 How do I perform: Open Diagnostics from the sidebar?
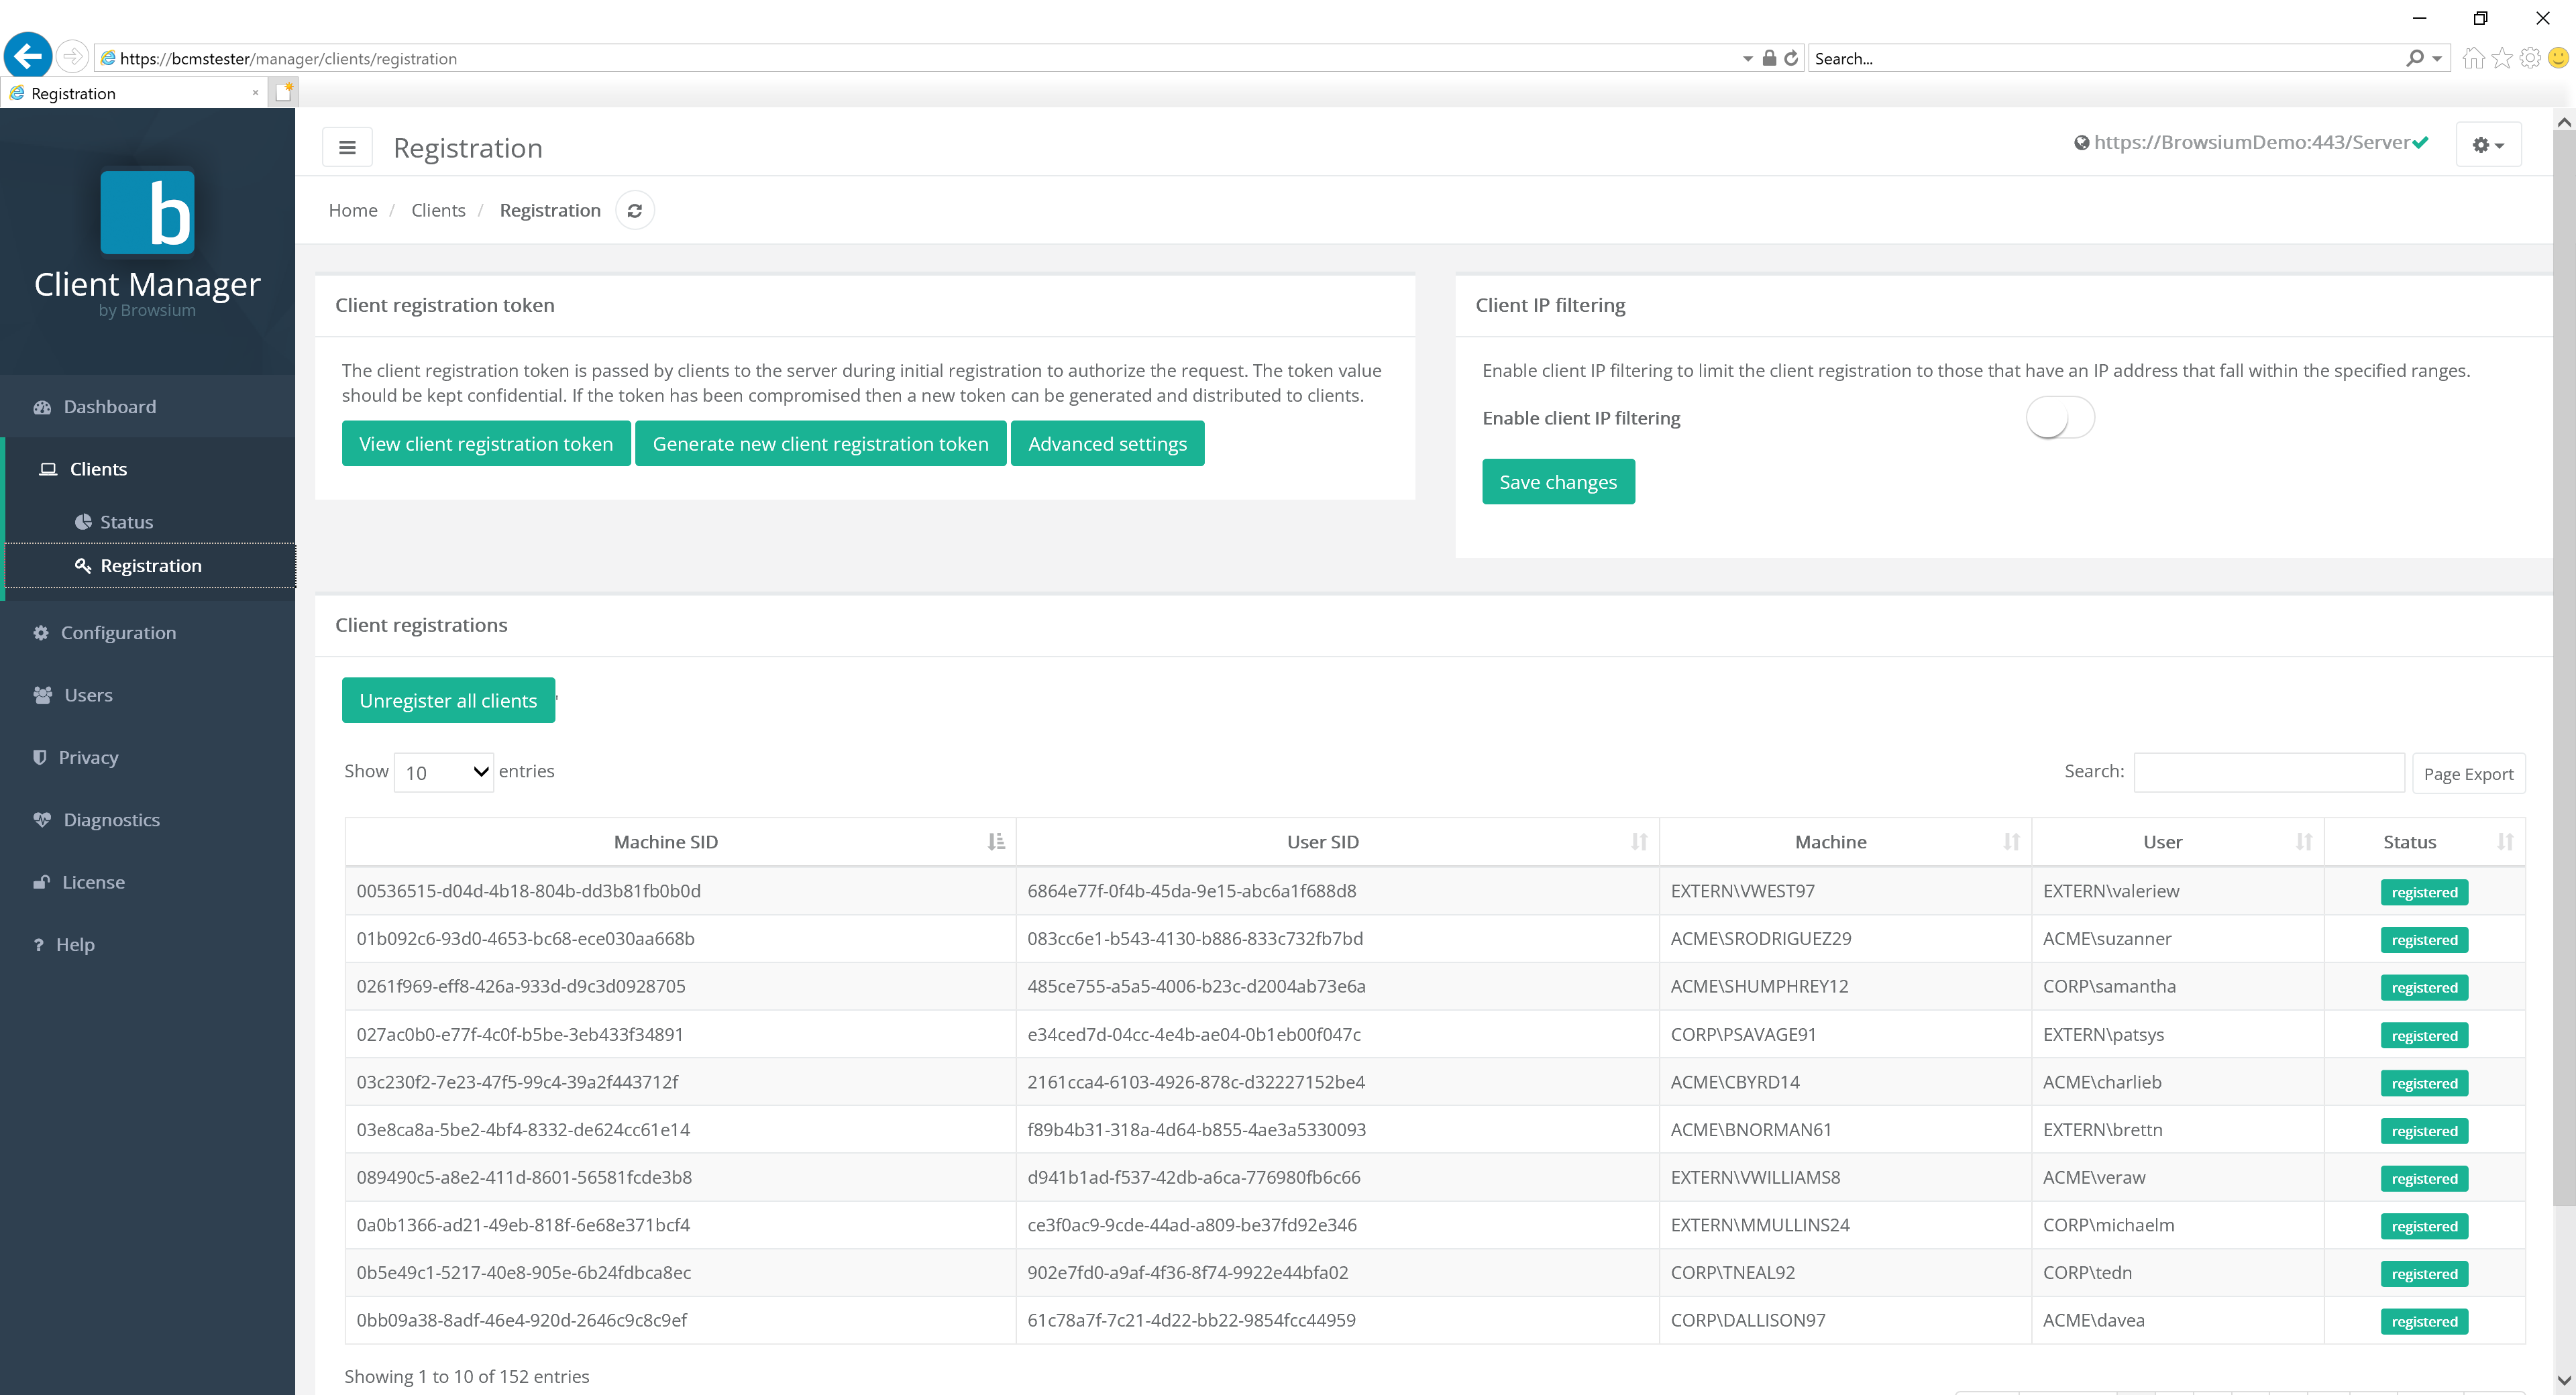111,819
